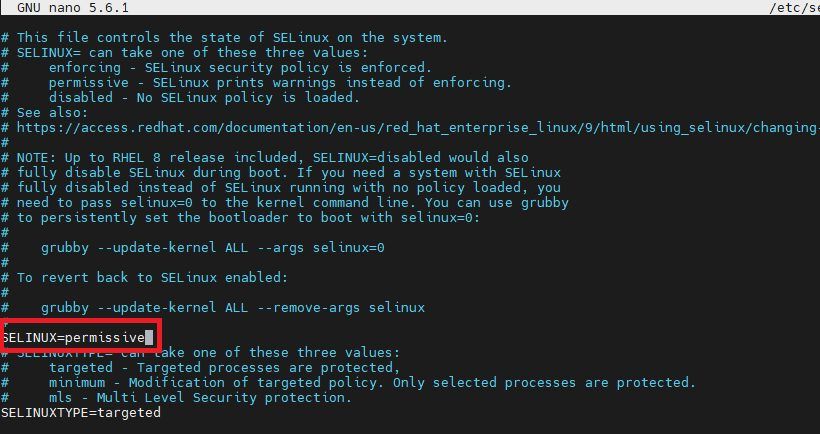The image size is (820, 434).
Task: Click the file path in title bar
Action: tap(794, 8)
